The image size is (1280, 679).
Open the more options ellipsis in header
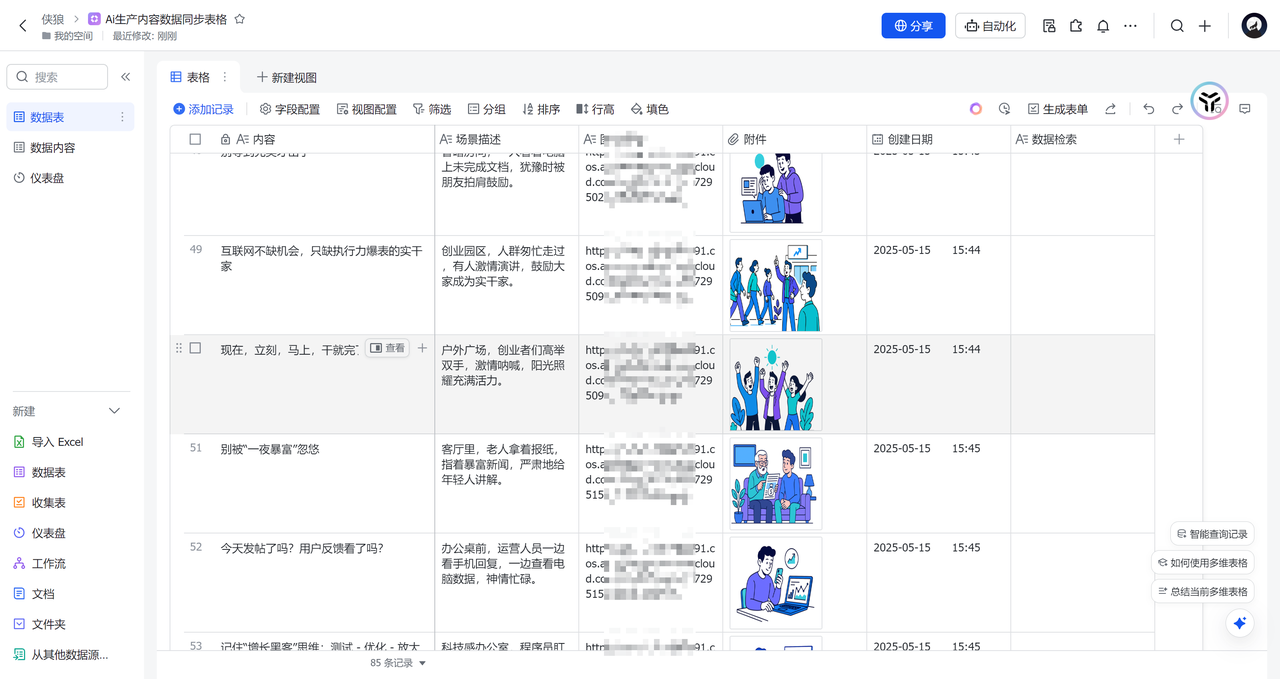[x=1130, y=26]
